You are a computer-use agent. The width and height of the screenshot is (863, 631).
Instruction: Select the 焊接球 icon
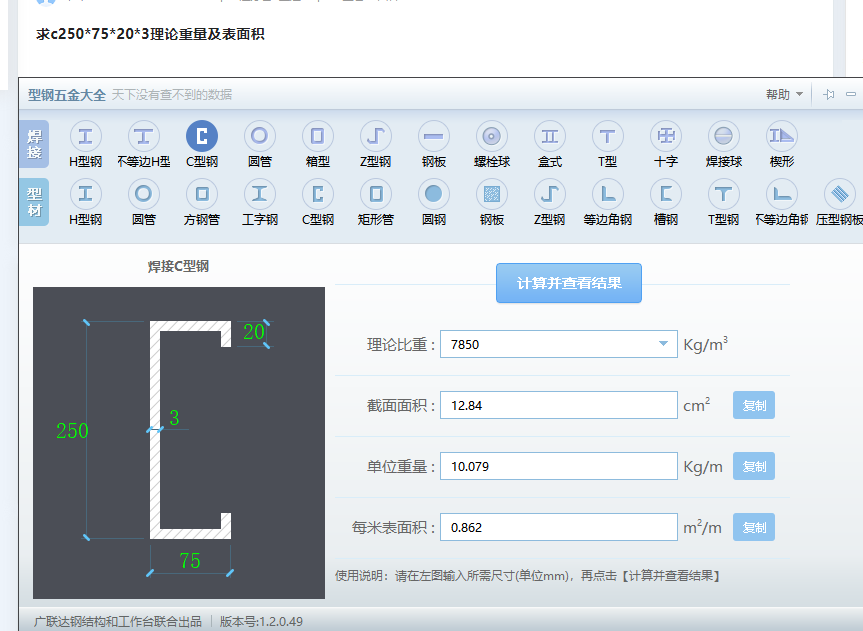coord(722,140)
